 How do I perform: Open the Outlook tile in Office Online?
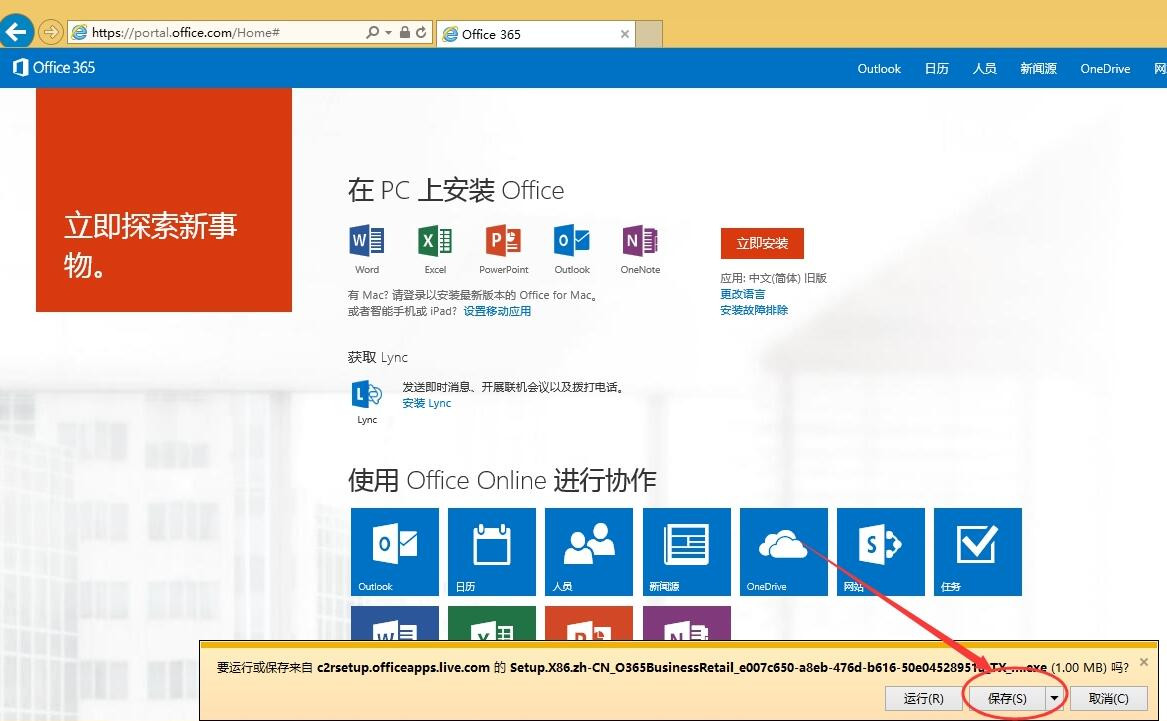pos(394,551)
